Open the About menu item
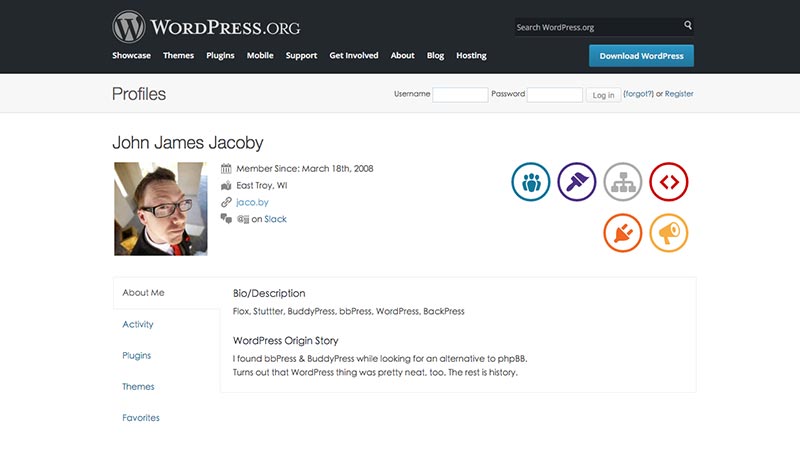This screenshot has width=800, height=450. click(402, 55)
